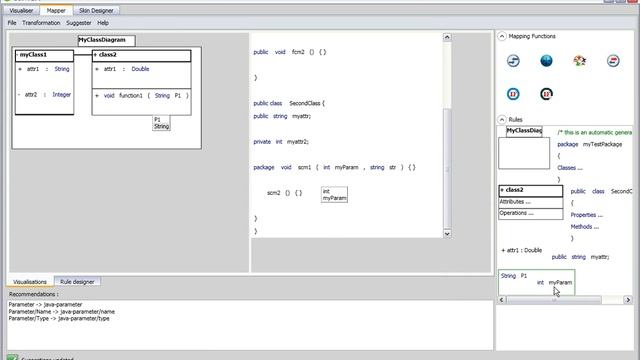Open the Transformation menu
640x360 pixels.
coord(41,23)
